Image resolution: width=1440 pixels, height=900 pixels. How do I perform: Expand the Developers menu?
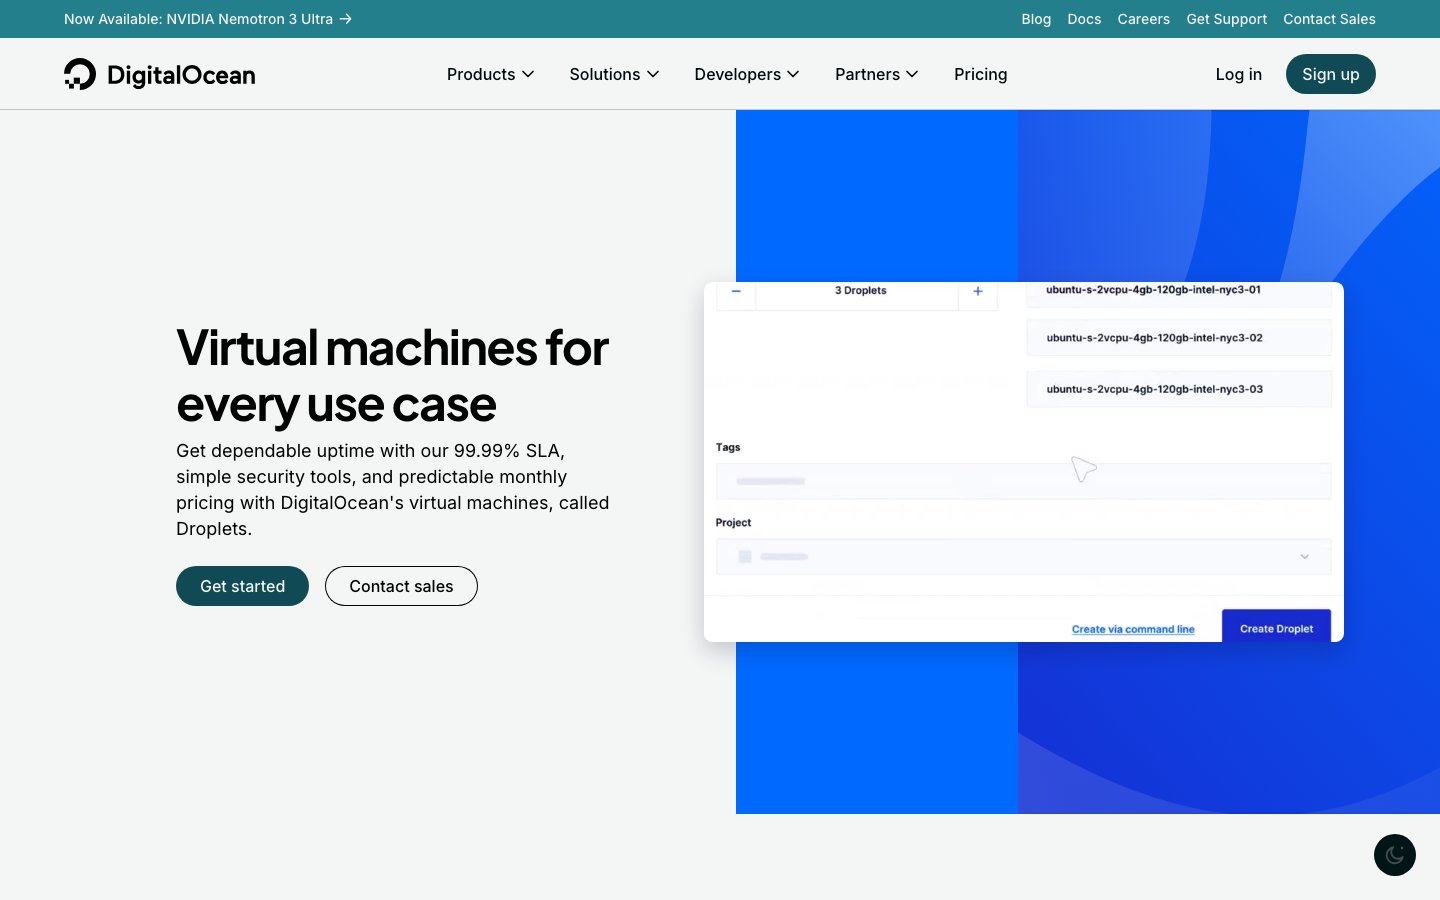[x=747, y=74]
